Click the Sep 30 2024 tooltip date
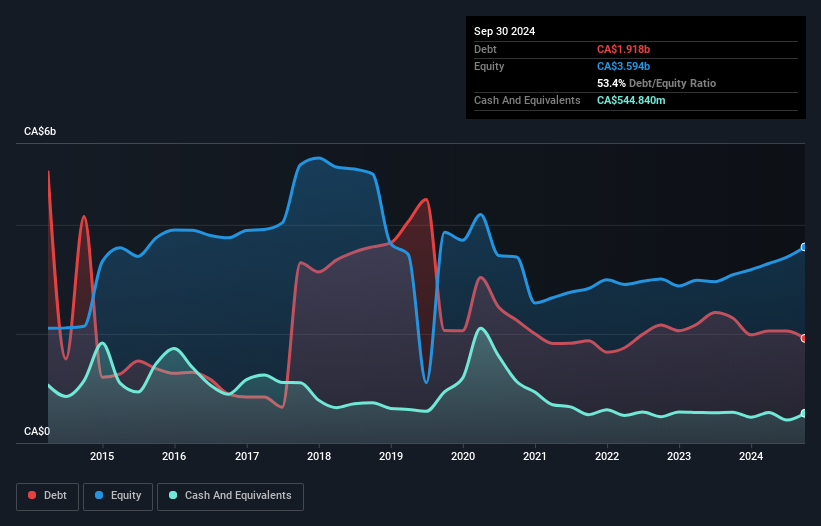The width and height of the screenshot is (821, 526). [504, 31]
